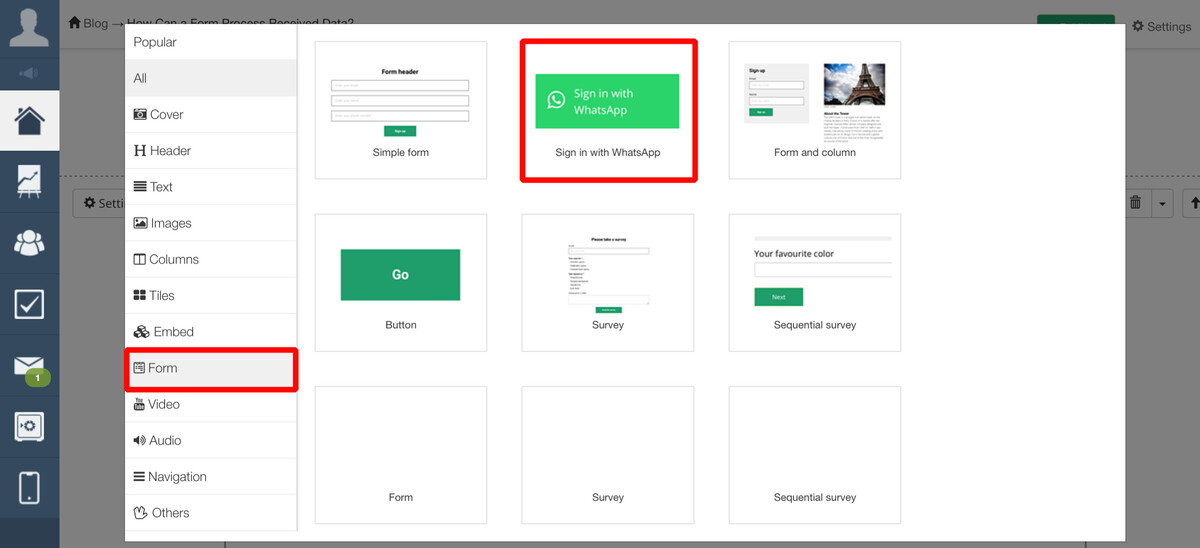Choose the Simple form template
Screen dimensions: 1200x548
point(401,110)
